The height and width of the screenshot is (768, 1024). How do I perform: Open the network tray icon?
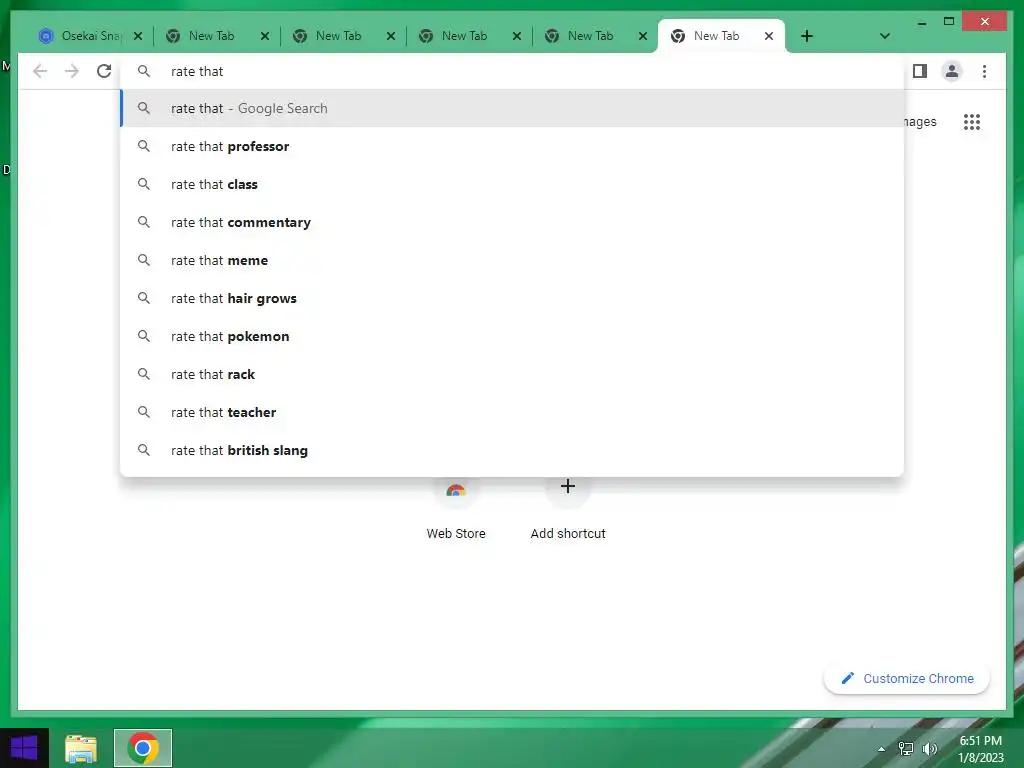[x=906, y=749]
